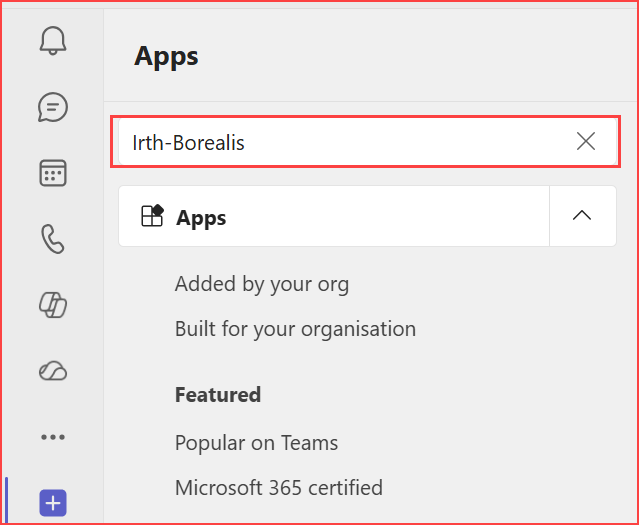Image resolution: width=639 pixels, height=525 pixels.
Task: Click the apps grid icon beside Apps
Action: click(152, 216)
